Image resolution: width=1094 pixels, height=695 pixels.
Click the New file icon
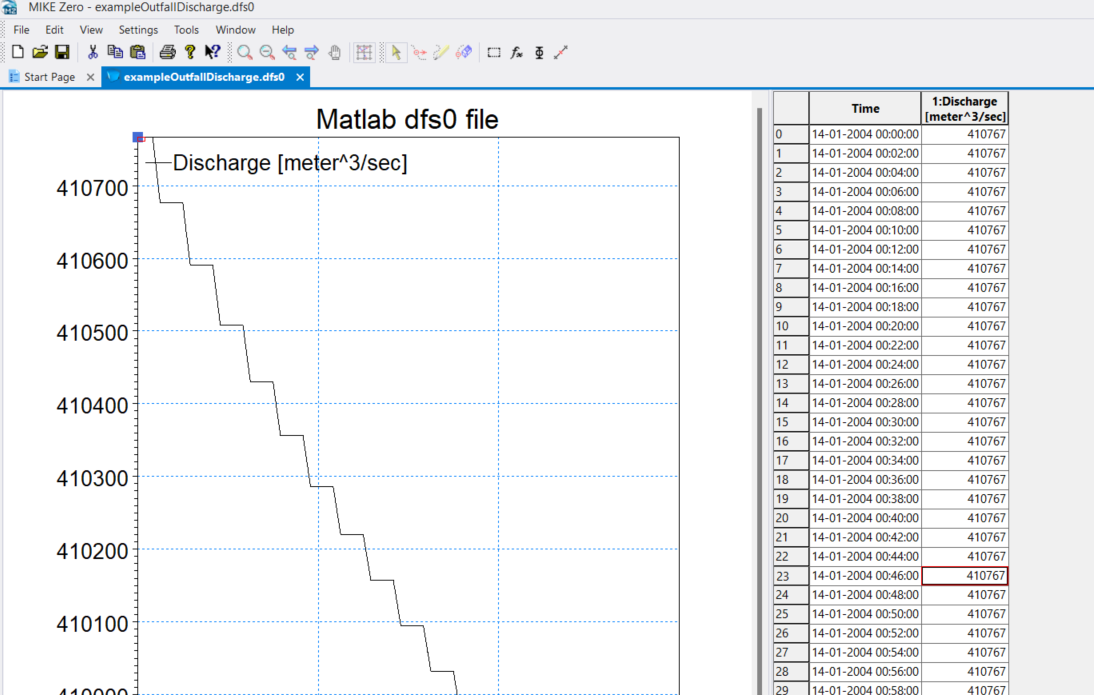coord(17,52)
